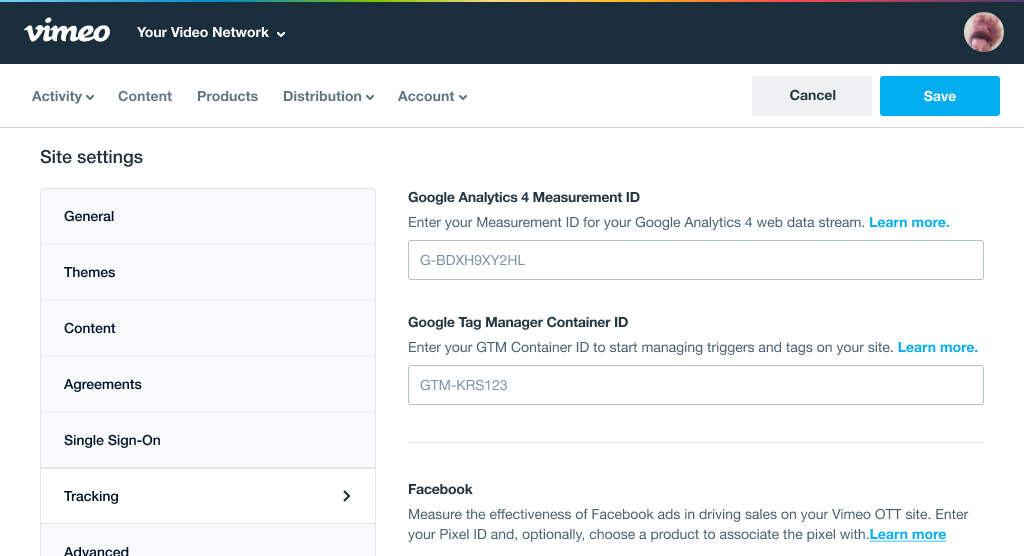
Task: Open the Your Video Network dropdown
Action: (210, 33)
